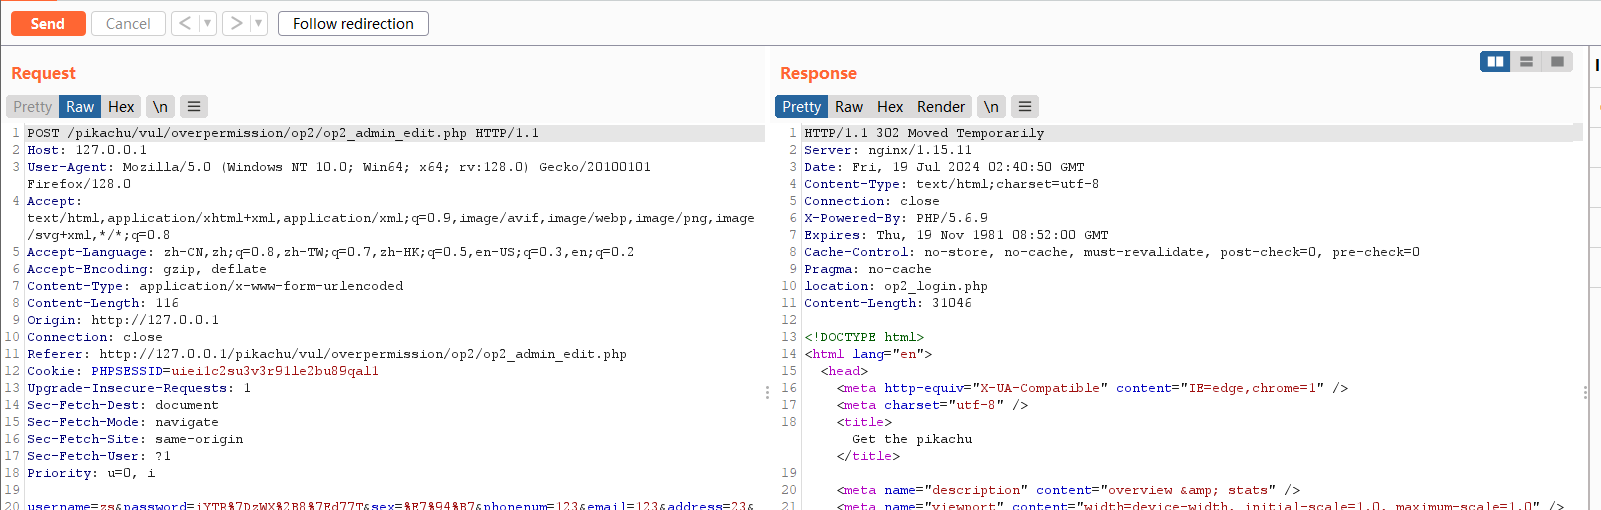Click the orange Send button
The image size is (1601, 510).
click(x=48, y=23)
